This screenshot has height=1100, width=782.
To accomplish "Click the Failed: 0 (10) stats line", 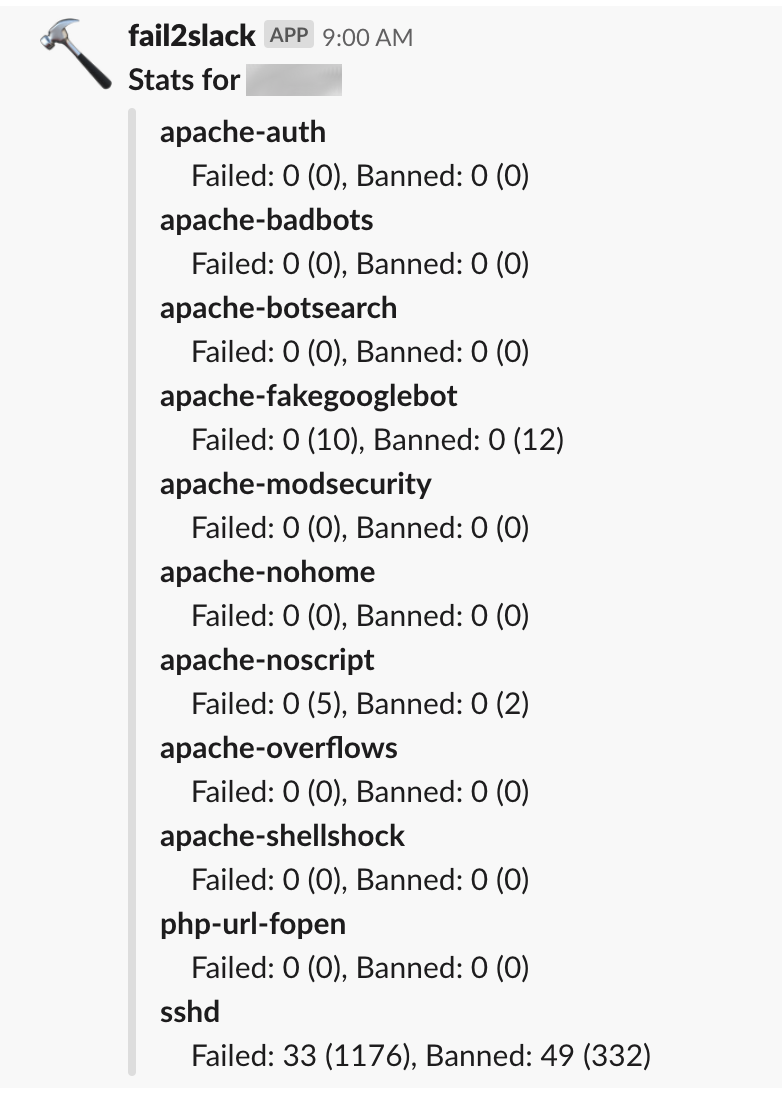I will click(377, 440).
